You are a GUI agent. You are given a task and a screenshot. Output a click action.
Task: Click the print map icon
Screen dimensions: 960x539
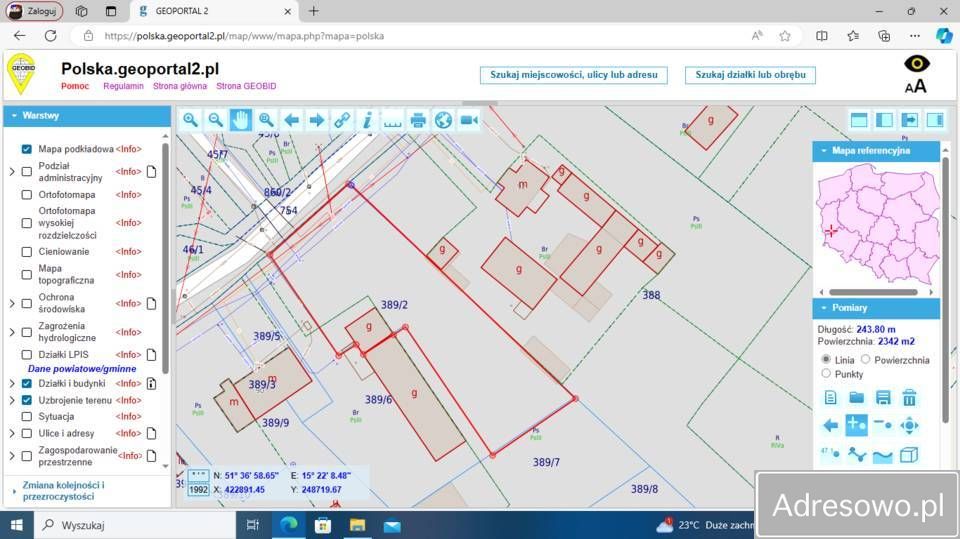tap(418, 120)
